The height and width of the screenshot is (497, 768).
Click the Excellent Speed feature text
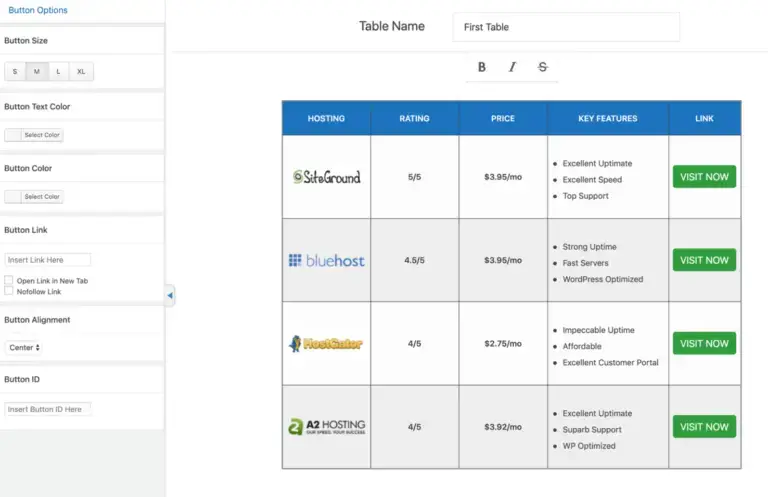coord(592,180)
